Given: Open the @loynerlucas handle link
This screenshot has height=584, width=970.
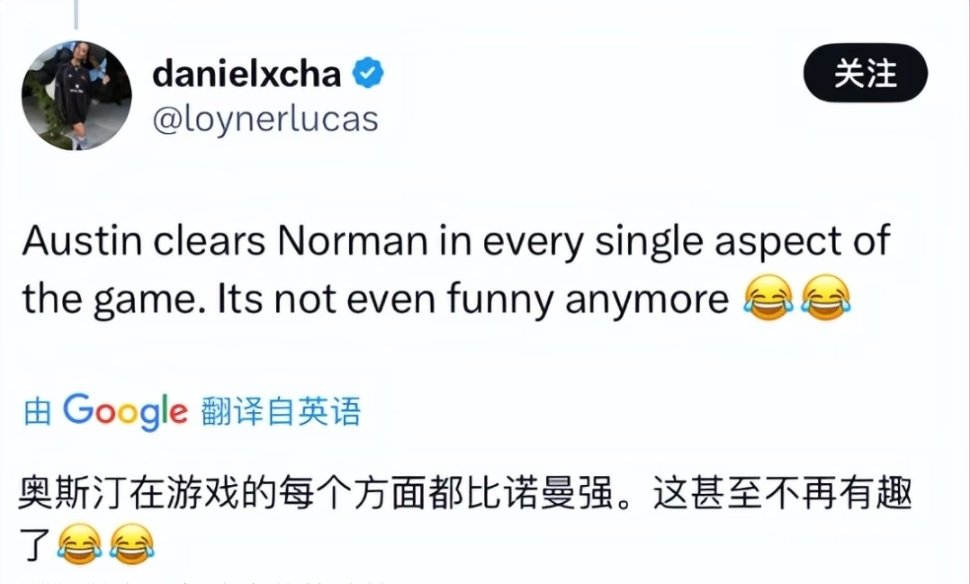Looking at the screenshot, I should pos(265,120).
